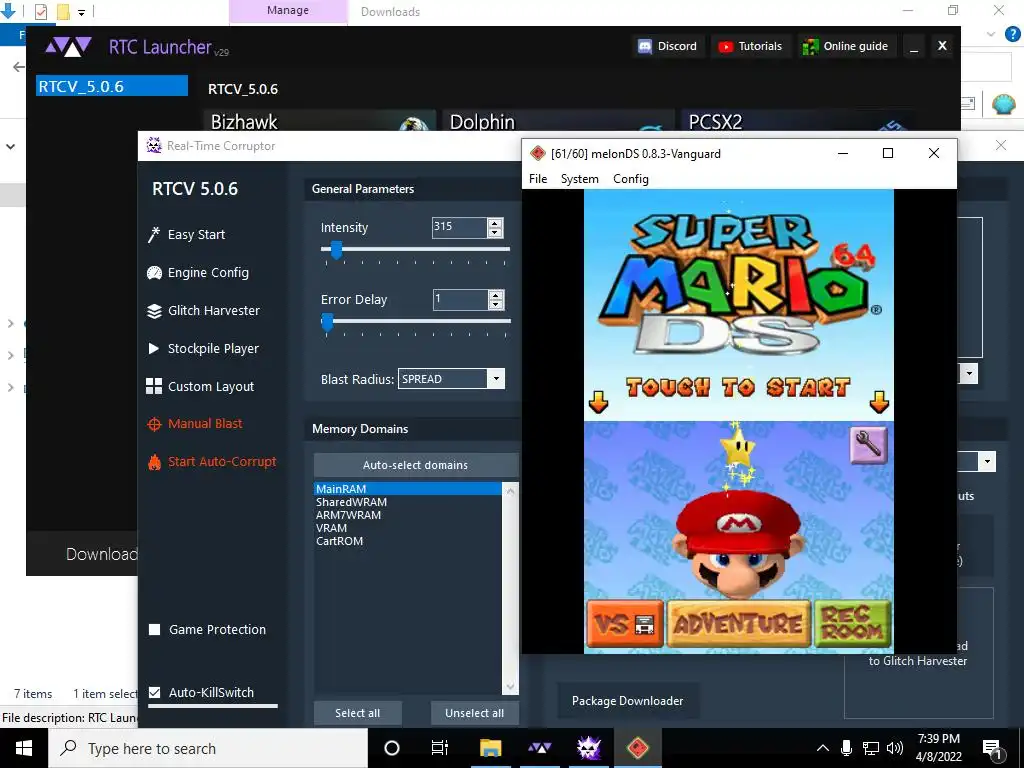This screenshot has width=1024, height=768.
Task: Disable the Auto-KillSwitch checkbox
Action: (155, 692)
